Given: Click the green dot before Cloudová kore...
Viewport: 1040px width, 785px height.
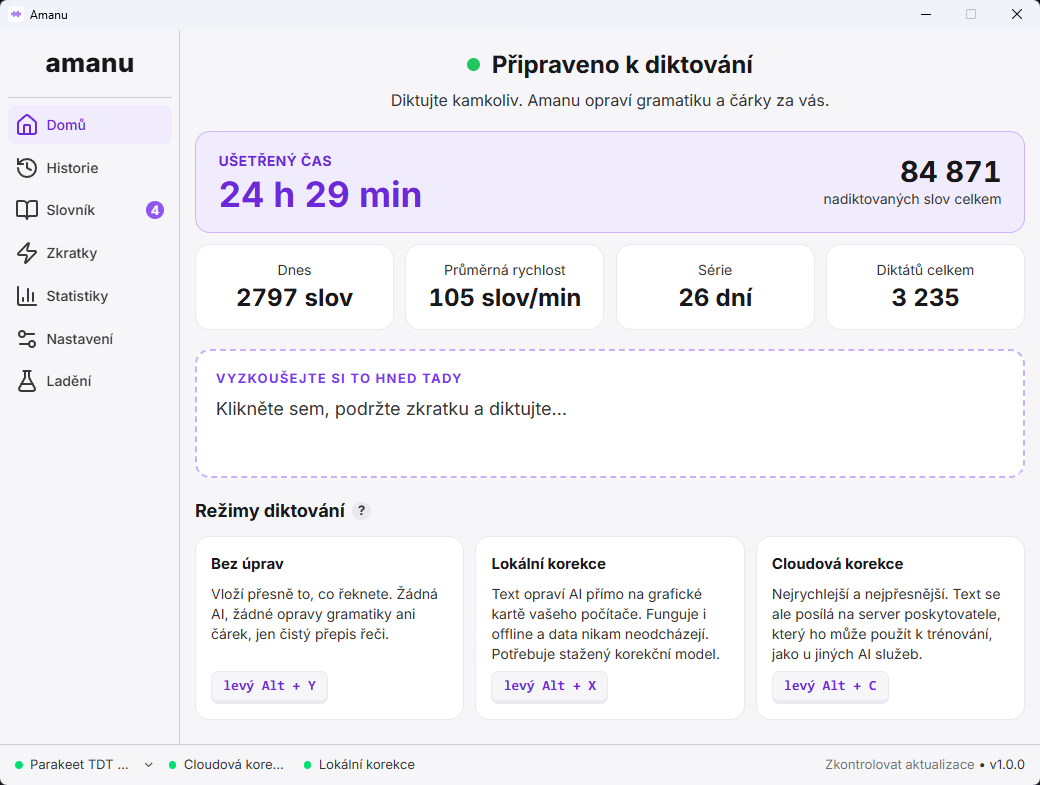Looking at the screenshot, I should coord(172,765).
